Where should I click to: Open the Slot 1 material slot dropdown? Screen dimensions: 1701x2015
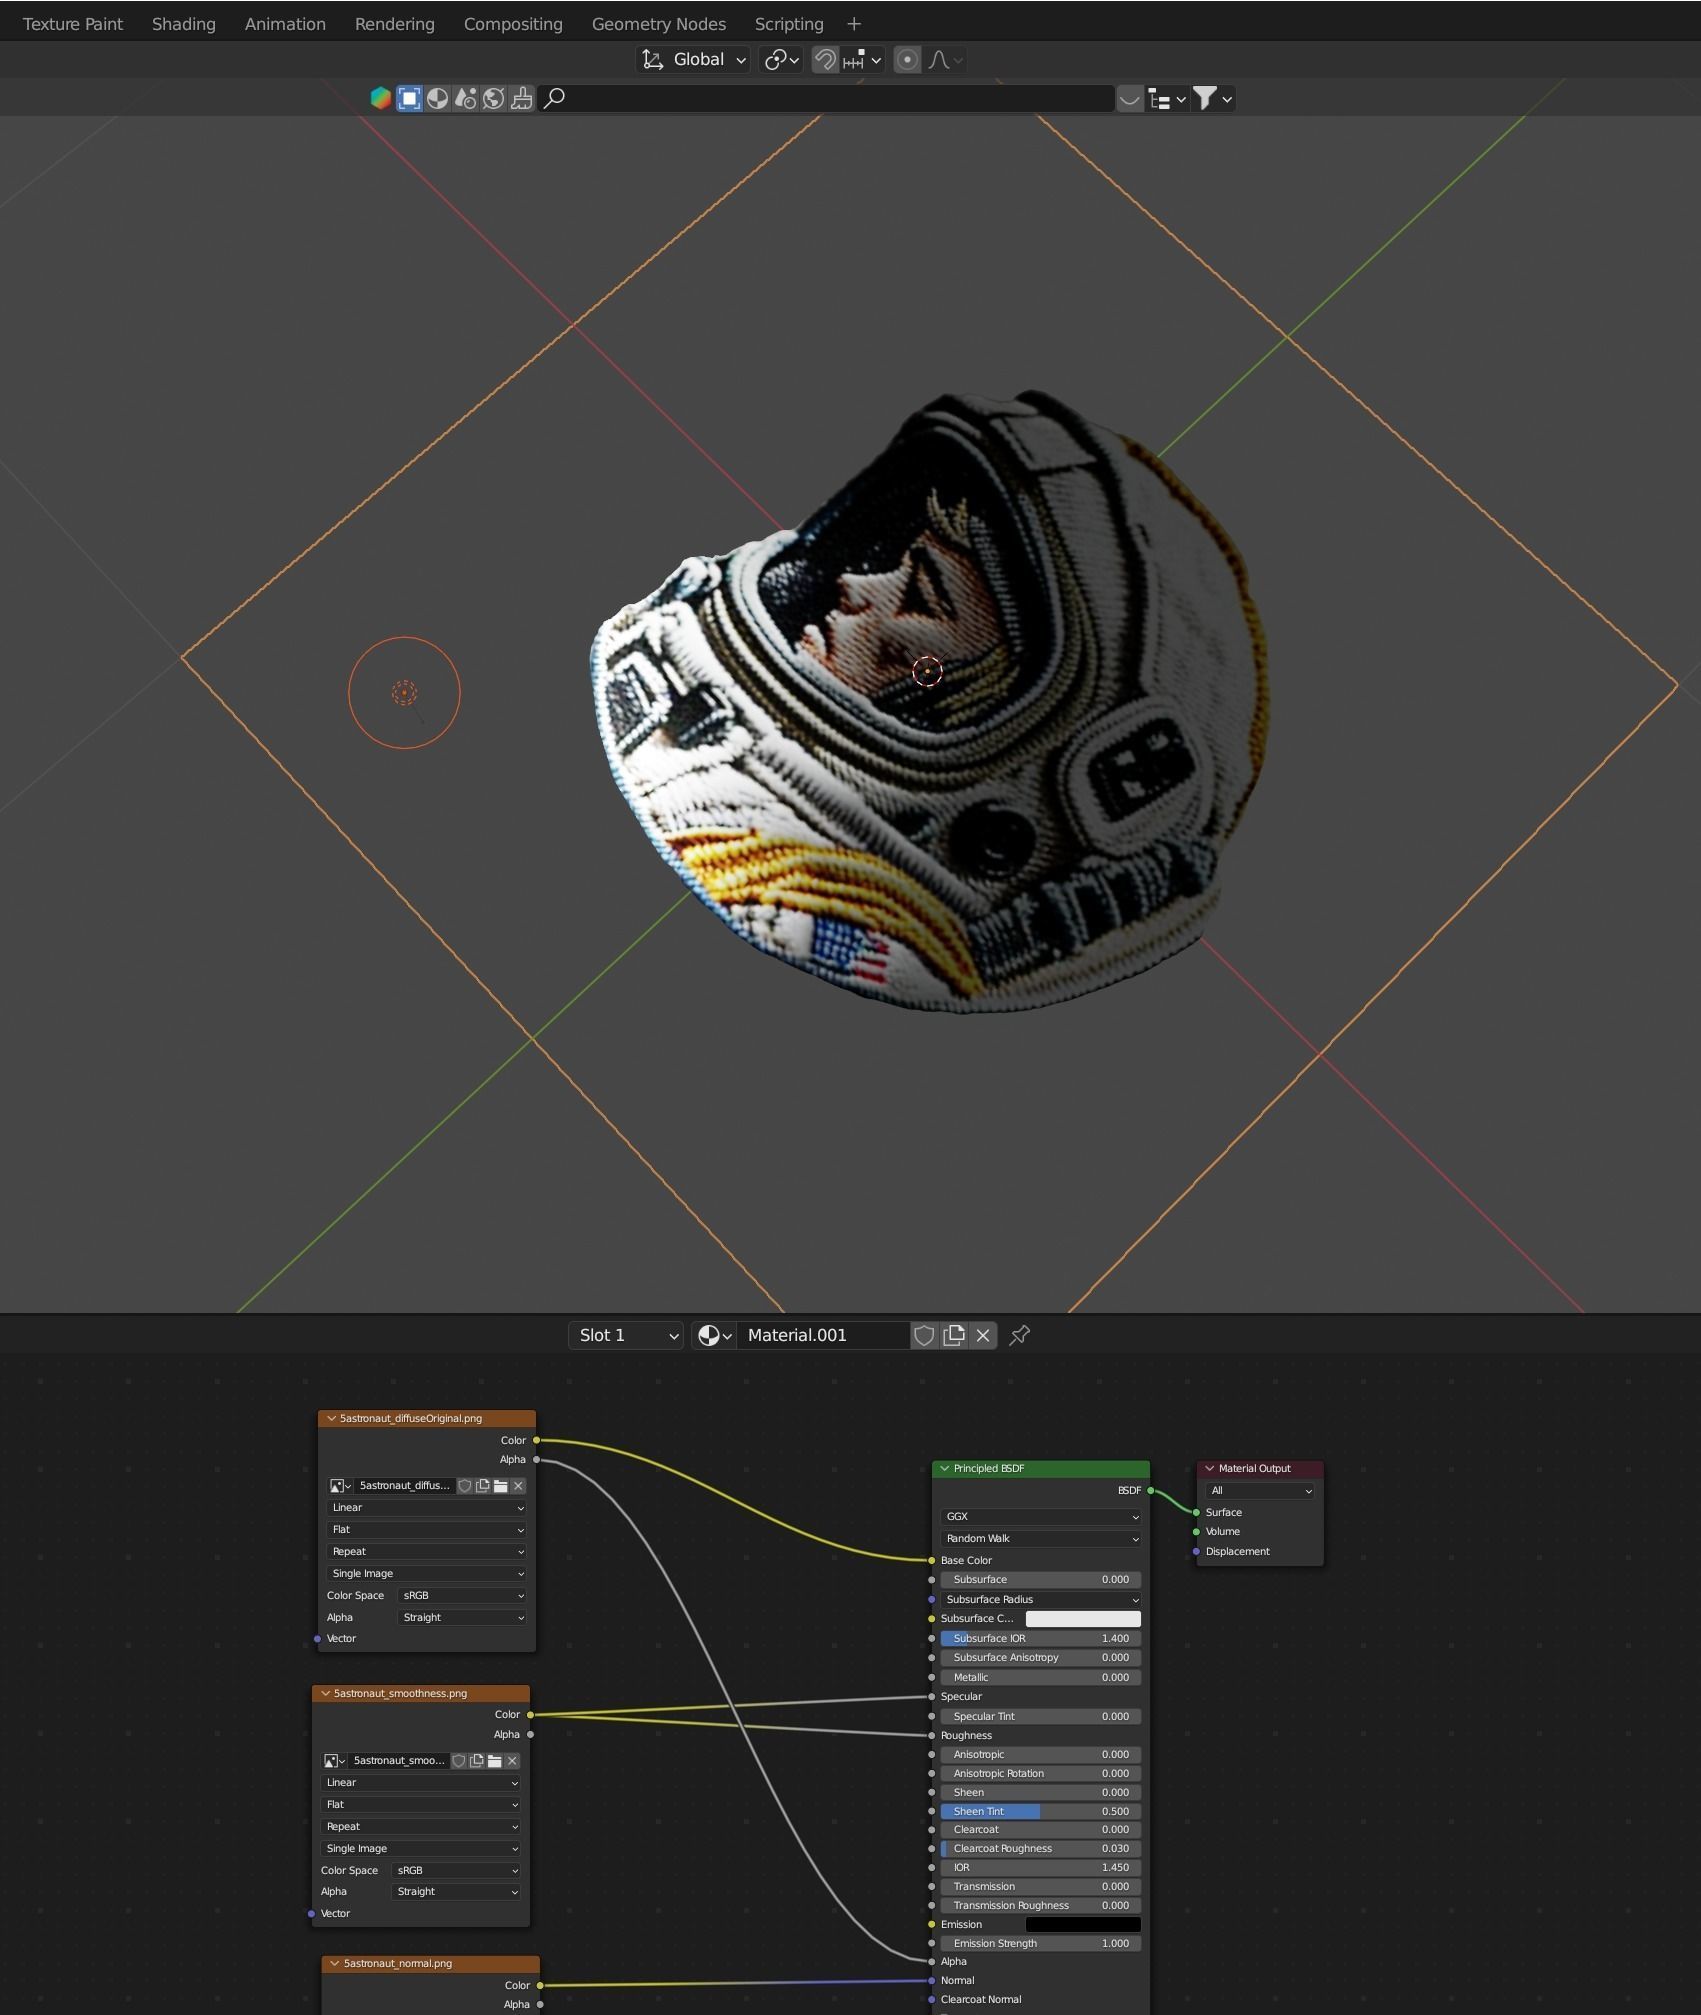pyautogui.click(x=626, y=1335)
